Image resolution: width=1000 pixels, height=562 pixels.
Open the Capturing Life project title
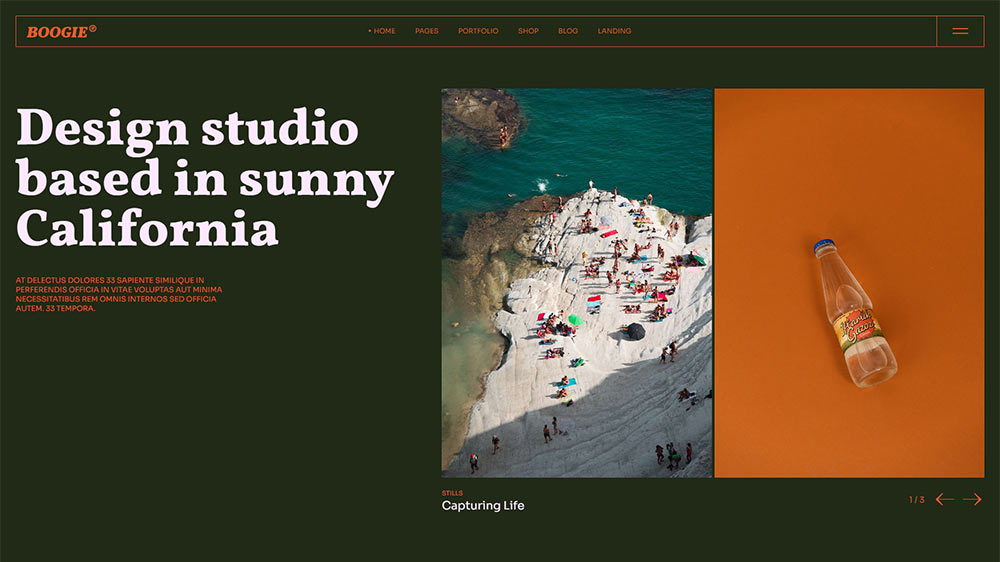(x=483, y=506)
